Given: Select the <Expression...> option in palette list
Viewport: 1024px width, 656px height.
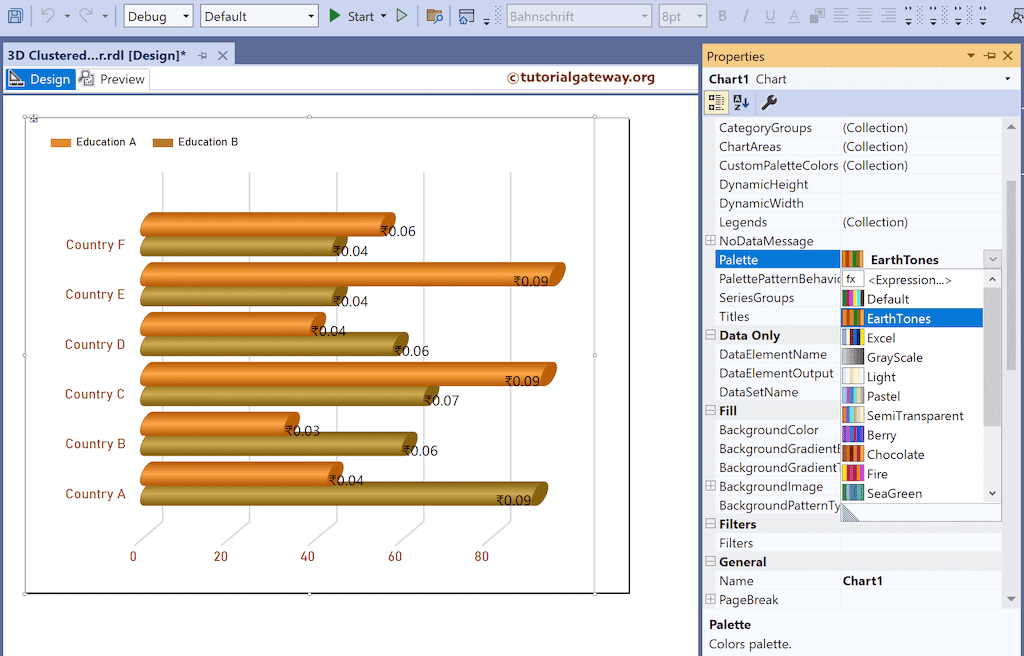Looking at the screenshot, I should [x=909, y=280].
